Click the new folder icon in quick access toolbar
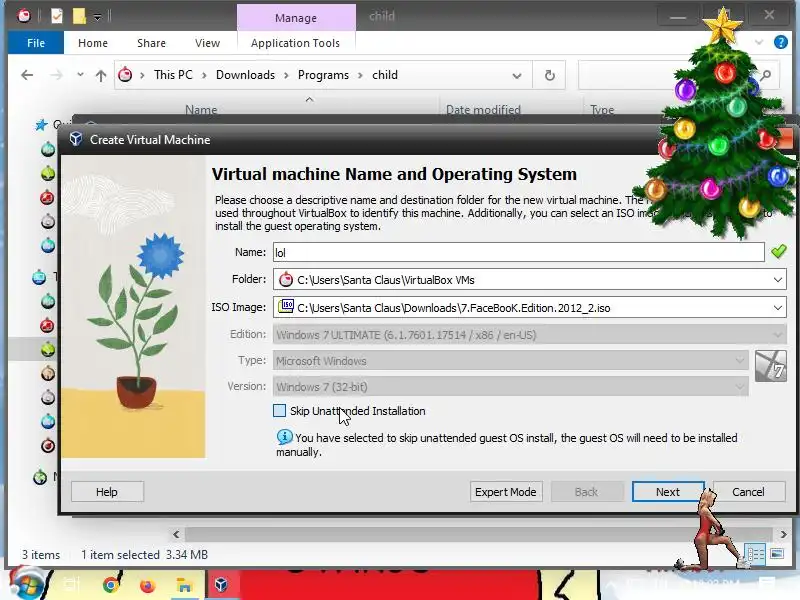 tap(79, 16)
